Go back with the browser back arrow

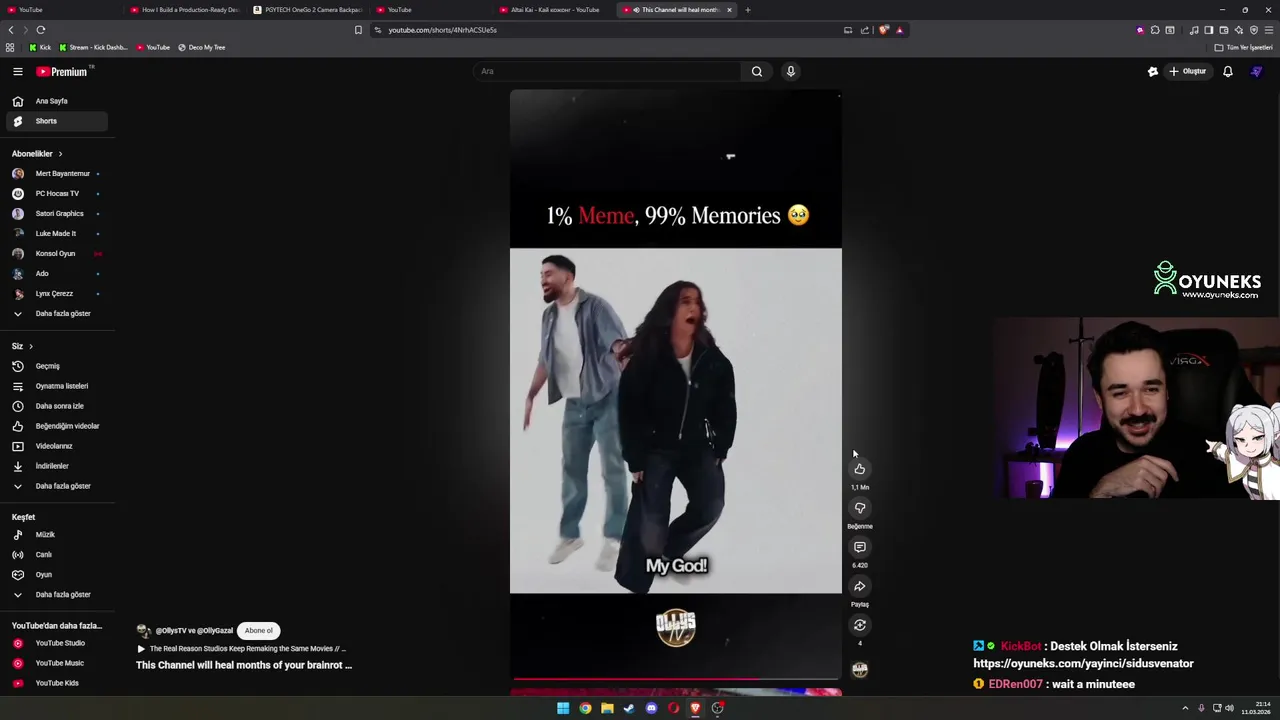click(11, 30)
